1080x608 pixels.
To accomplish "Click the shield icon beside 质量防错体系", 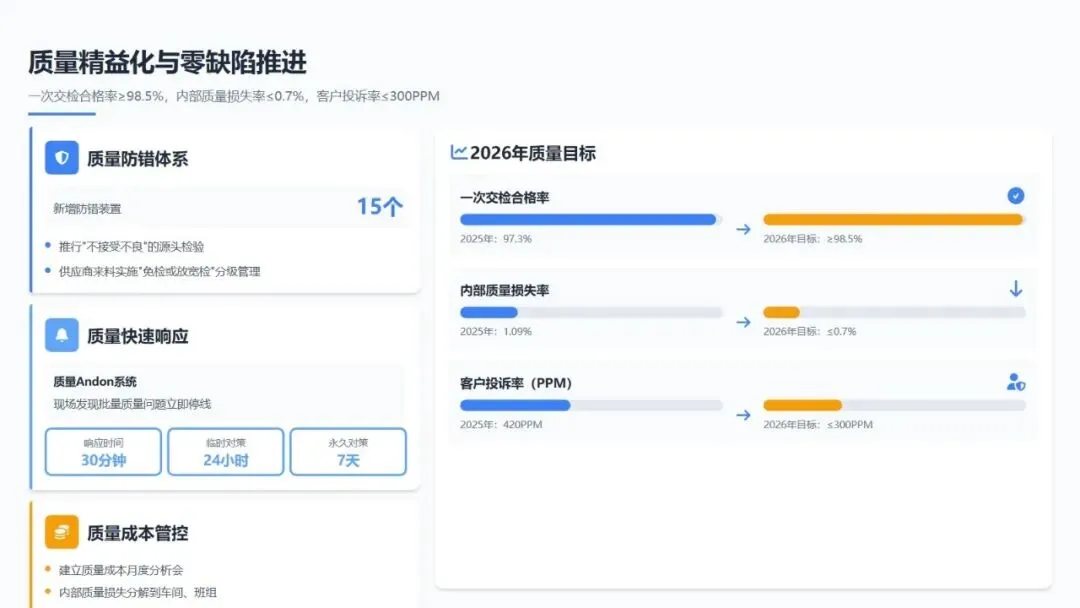I will coord(62,158).
